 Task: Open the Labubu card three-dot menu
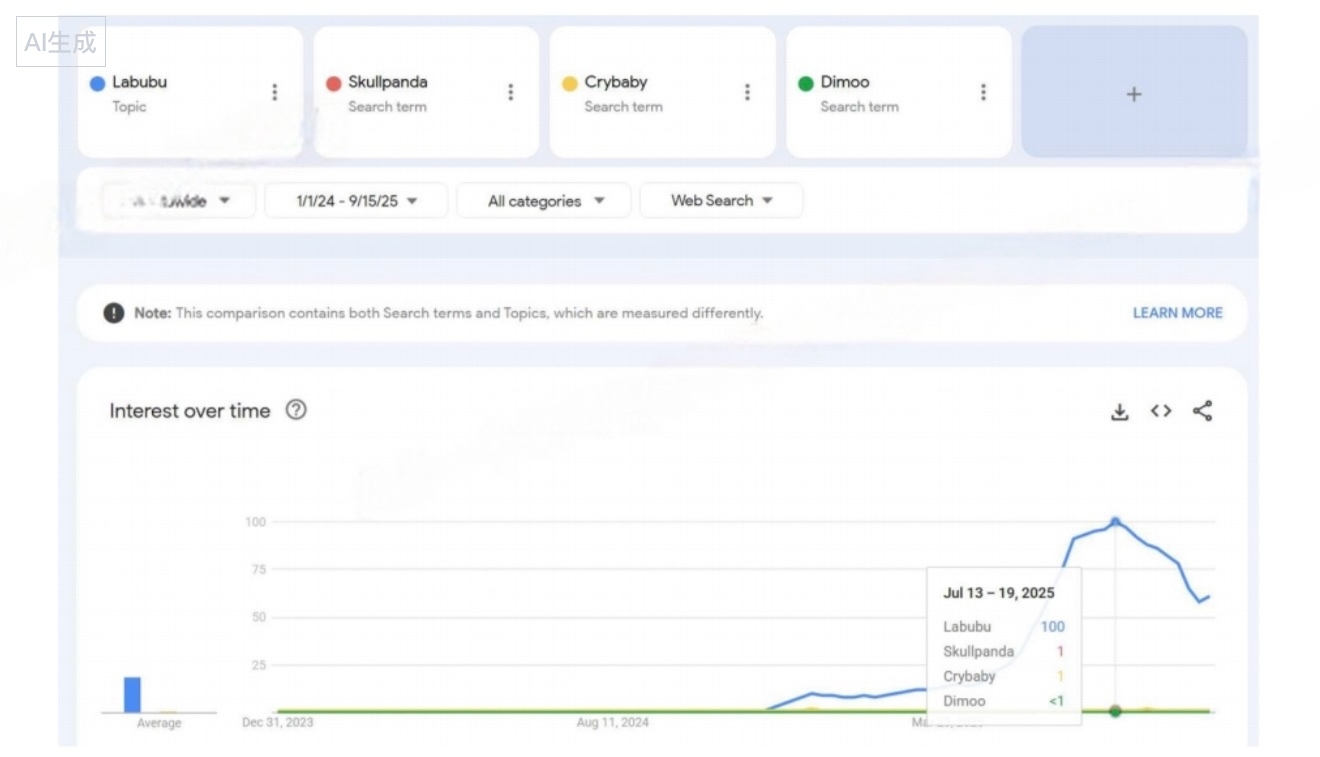[274, 92]
